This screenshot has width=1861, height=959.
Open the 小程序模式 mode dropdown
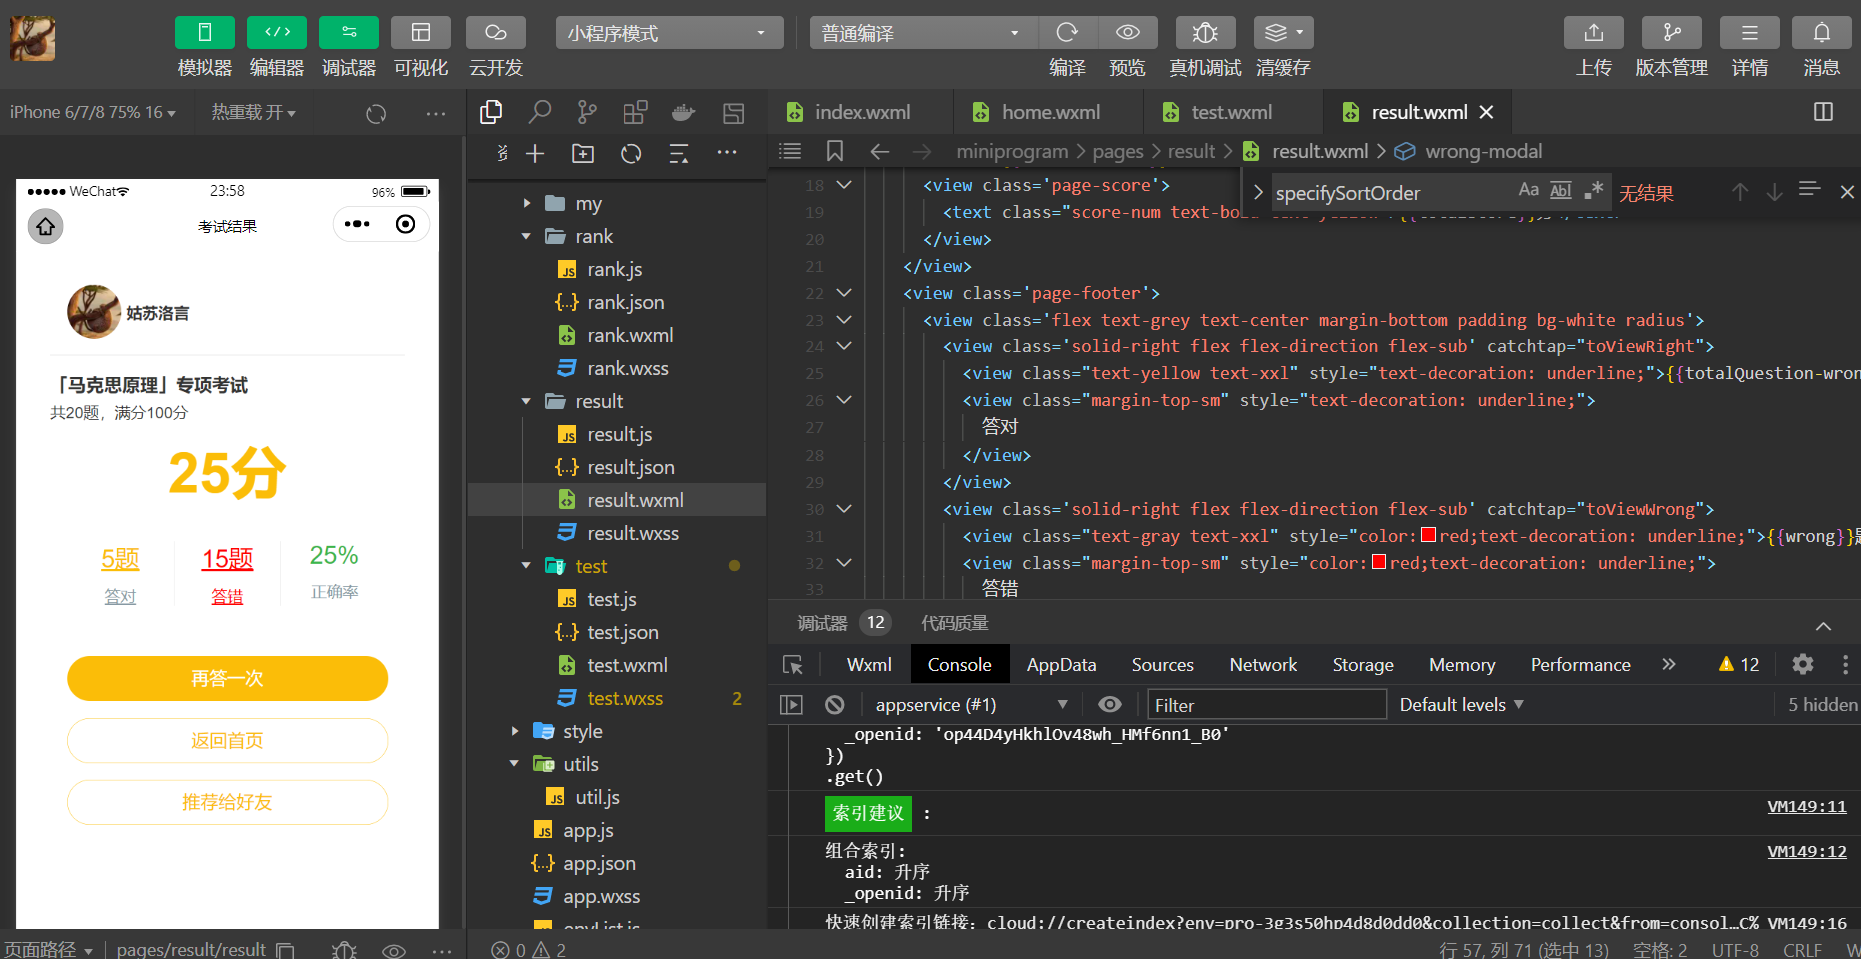click(x=668, y=33)
